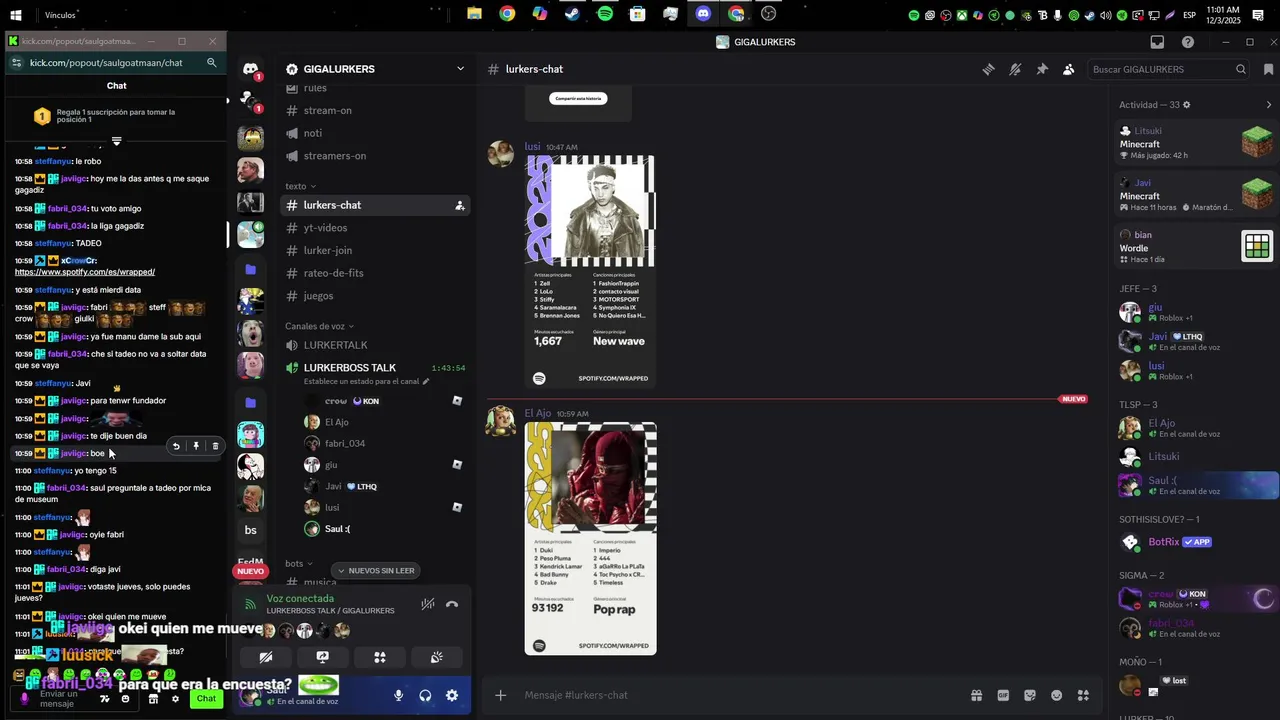The height and width of the screenshot is (720, 1280).
Task: Open bian Wordle activity card
Action: pyautogui.click(x=1196, y=246)
